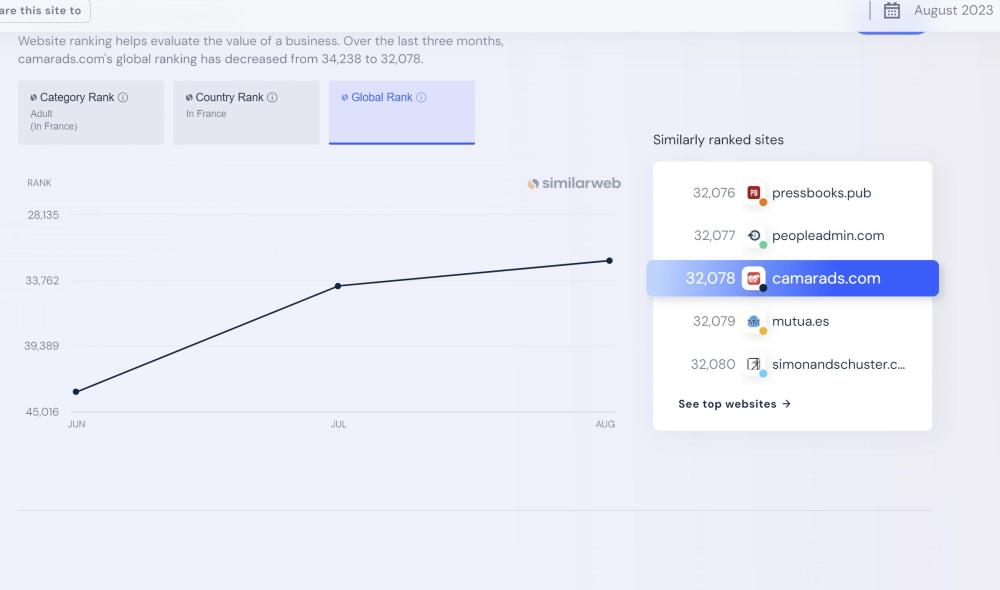The image size is (1000, 590).
Task: Click the camarads.com favicon icon
Action: tap(754, 278)
